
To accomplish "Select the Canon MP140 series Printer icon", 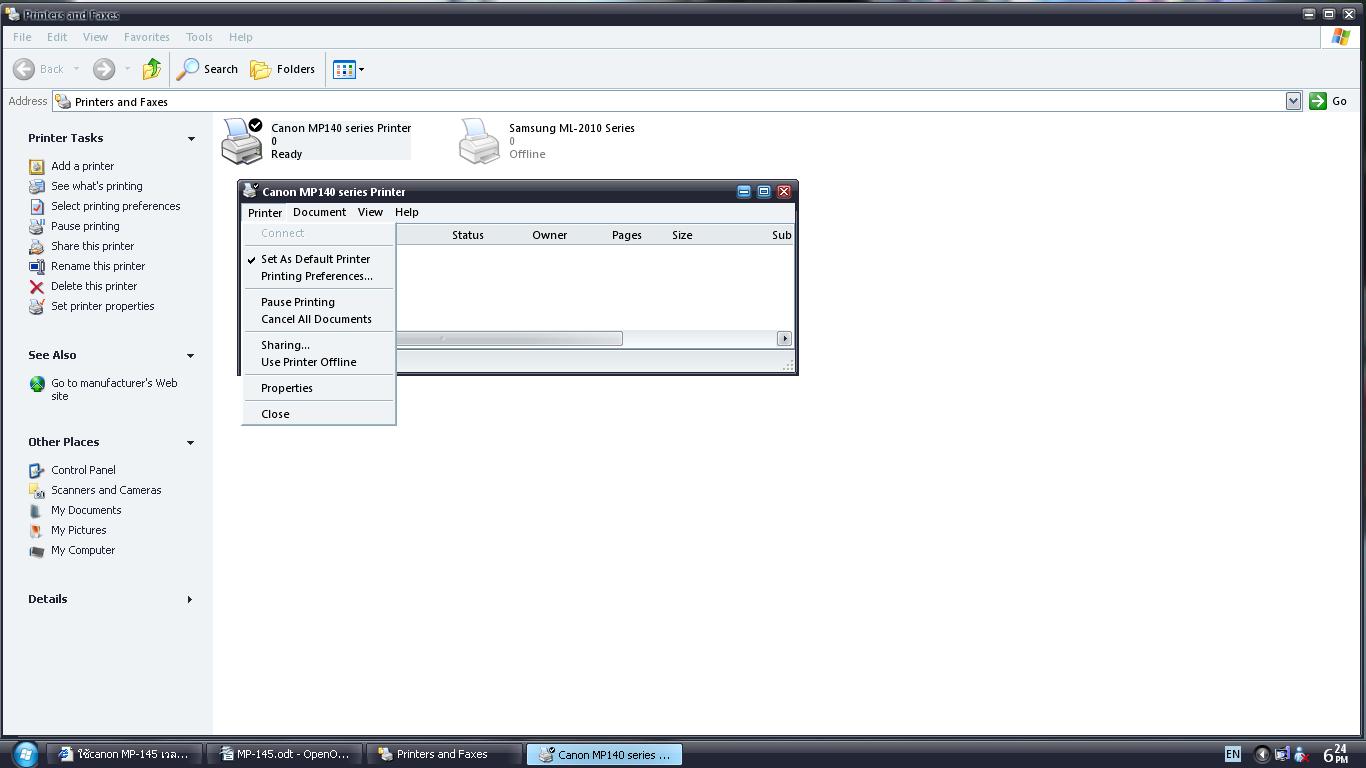I will coord(242,140).
